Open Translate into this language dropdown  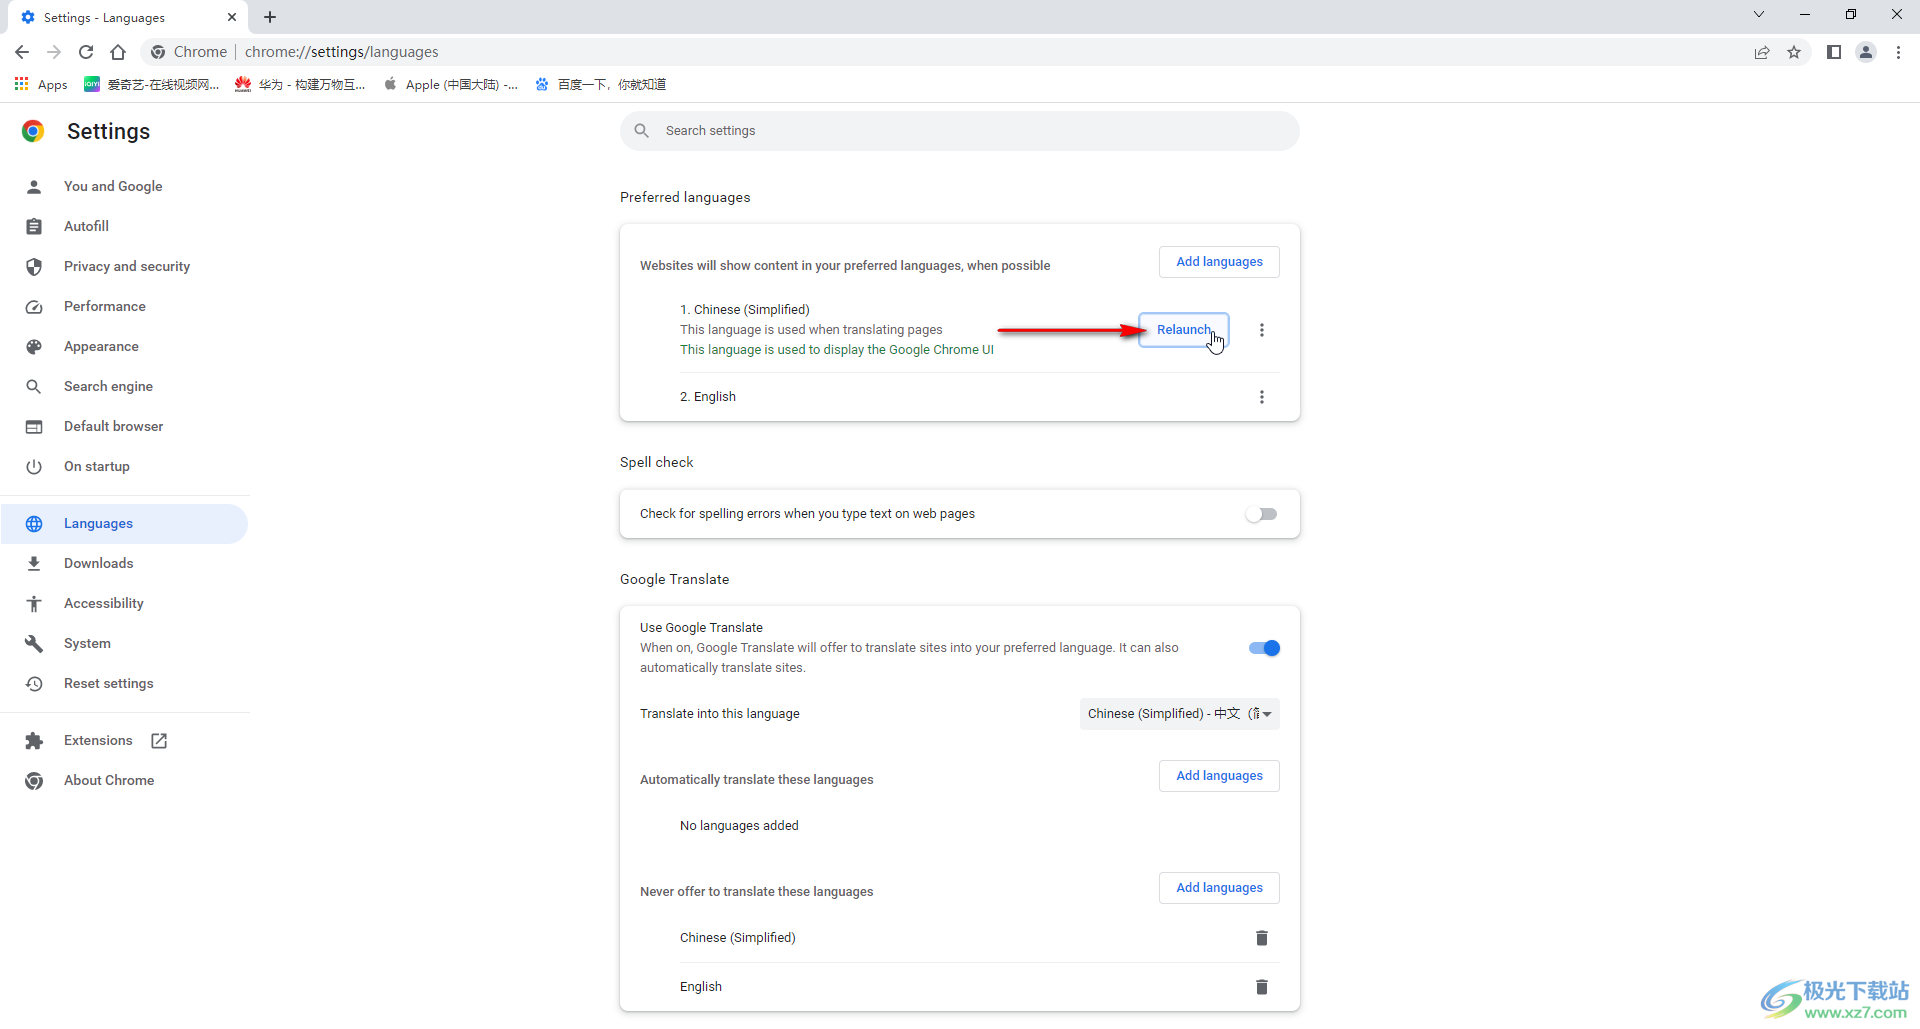[1180, 714]
